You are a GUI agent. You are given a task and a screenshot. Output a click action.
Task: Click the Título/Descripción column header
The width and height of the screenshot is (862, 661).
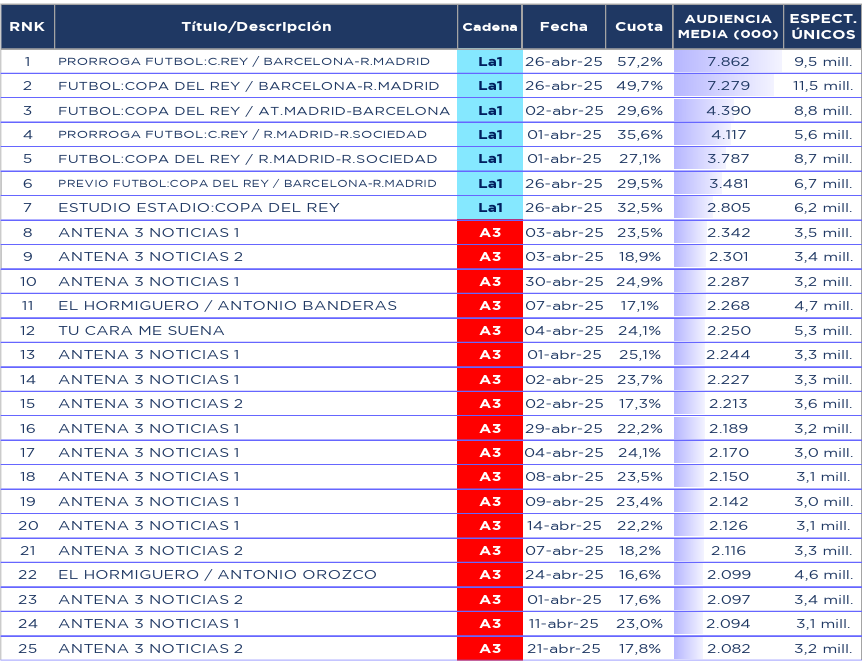pos(256,26)
